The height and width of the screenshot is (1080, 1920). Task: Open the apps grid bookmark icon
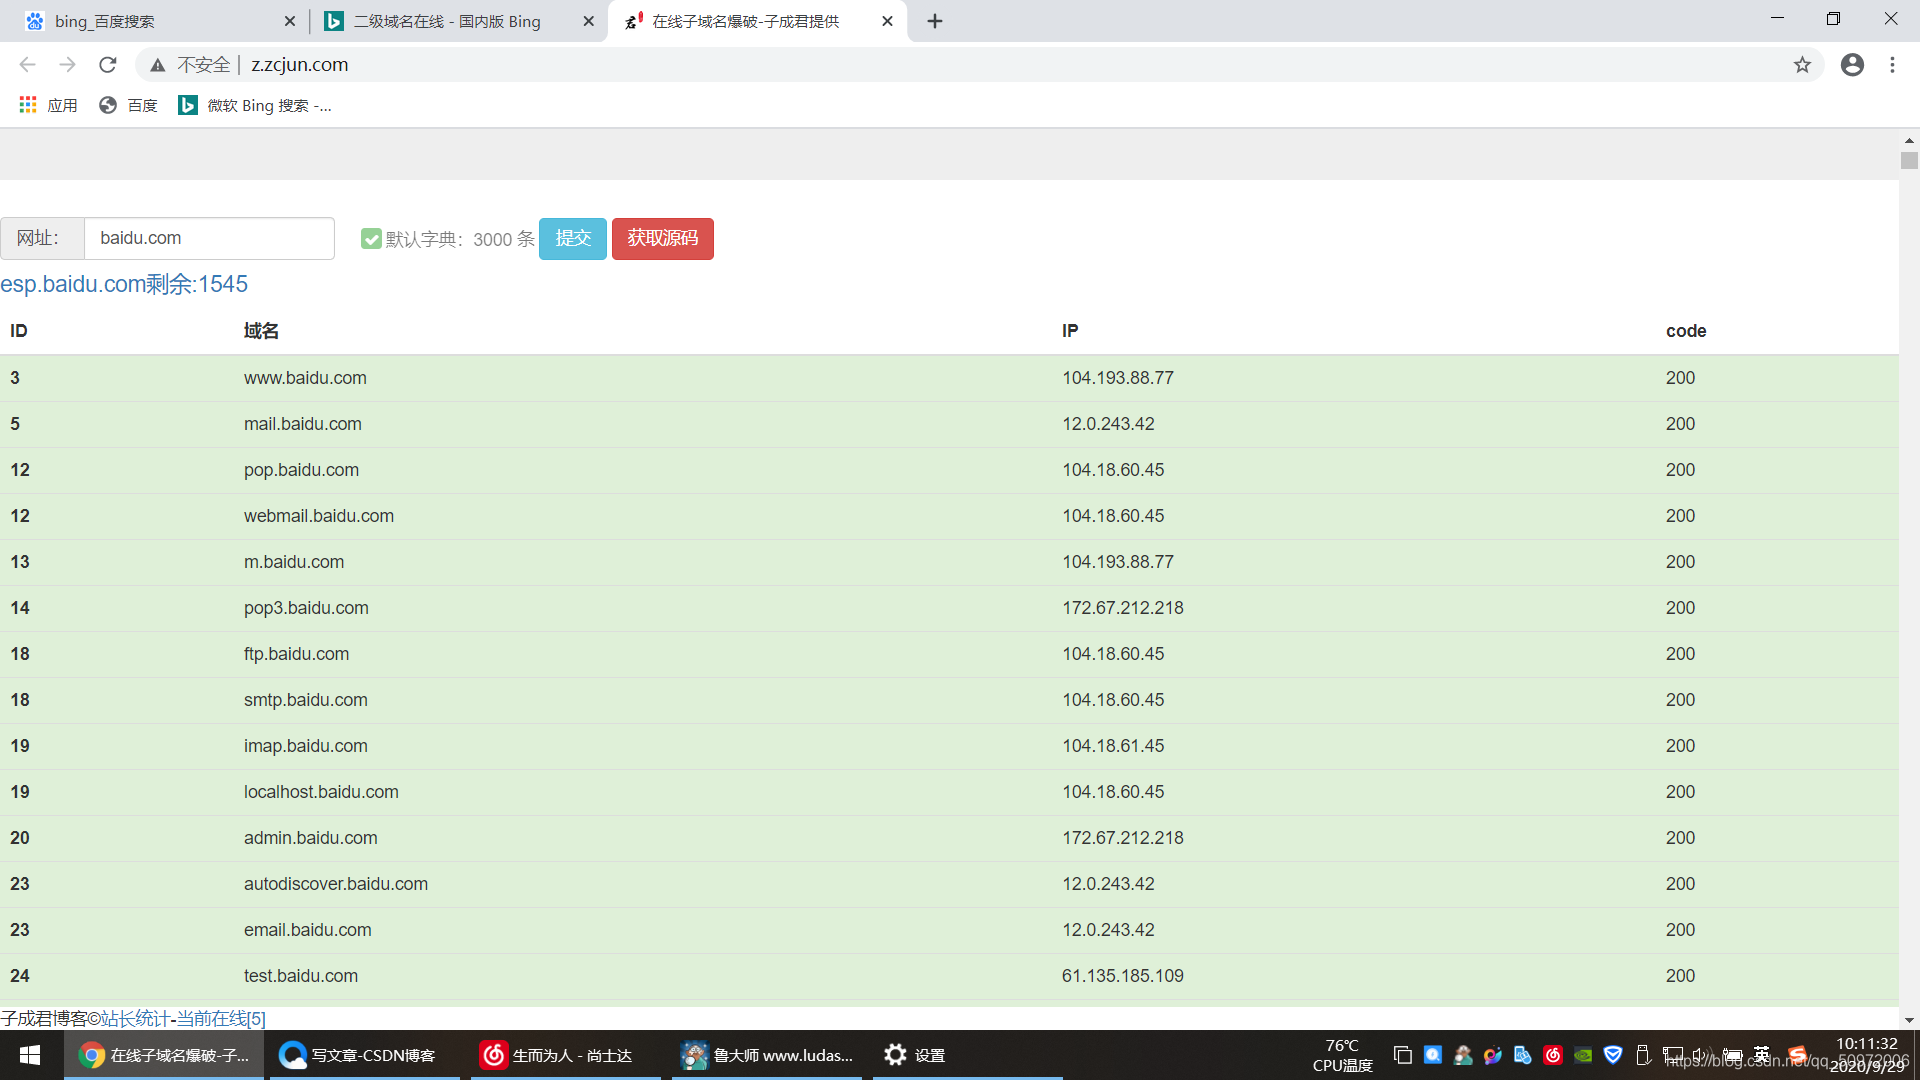pyautogui.click(x=28, y=105)
